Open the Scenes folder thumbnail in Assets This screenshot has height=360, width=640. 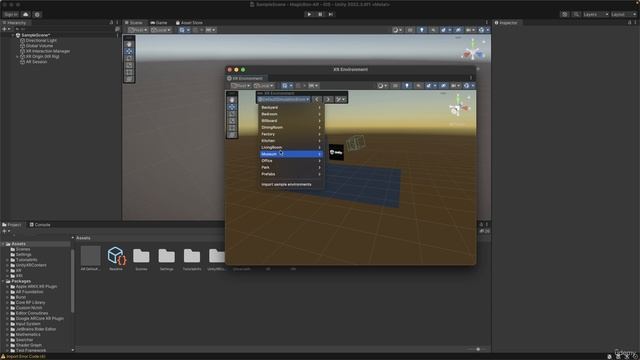pos(141,256)
